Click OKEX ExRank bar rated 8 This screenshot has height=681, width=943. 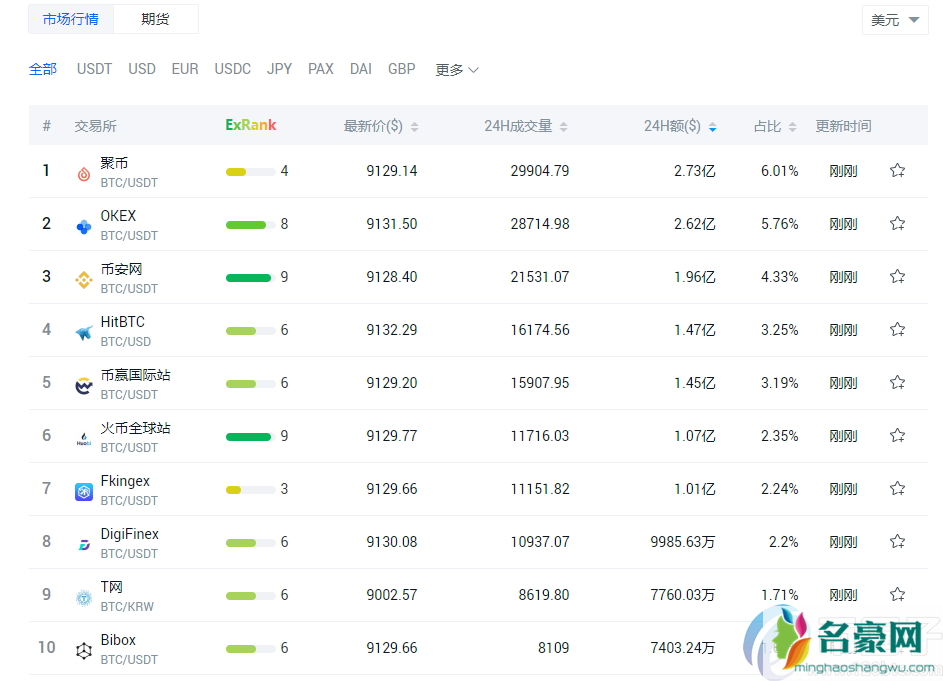point(250,225)
